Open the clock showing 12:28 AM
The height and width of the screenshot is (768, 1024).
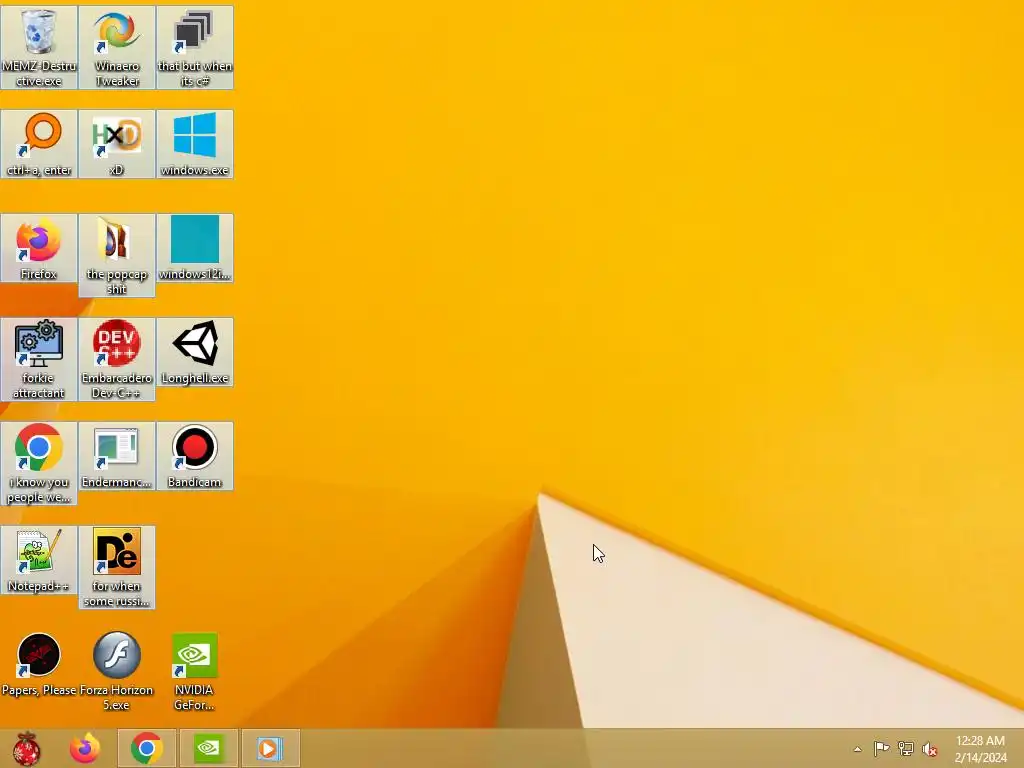pos(980,749)
